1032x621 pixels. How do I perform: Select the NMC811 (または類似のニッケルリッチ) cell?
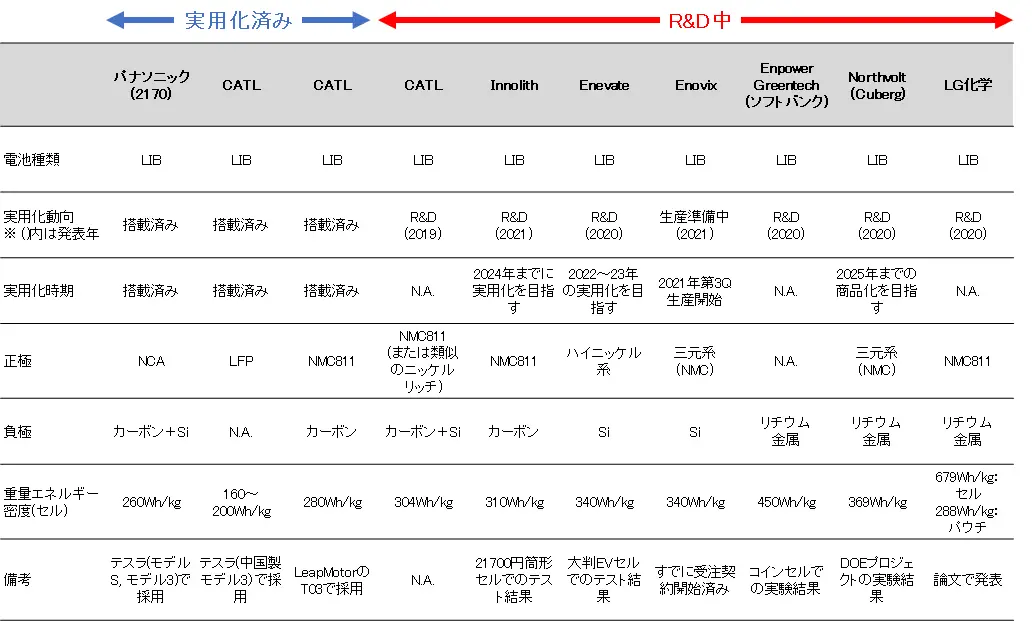pyautogui.click(x=423, y=361)
